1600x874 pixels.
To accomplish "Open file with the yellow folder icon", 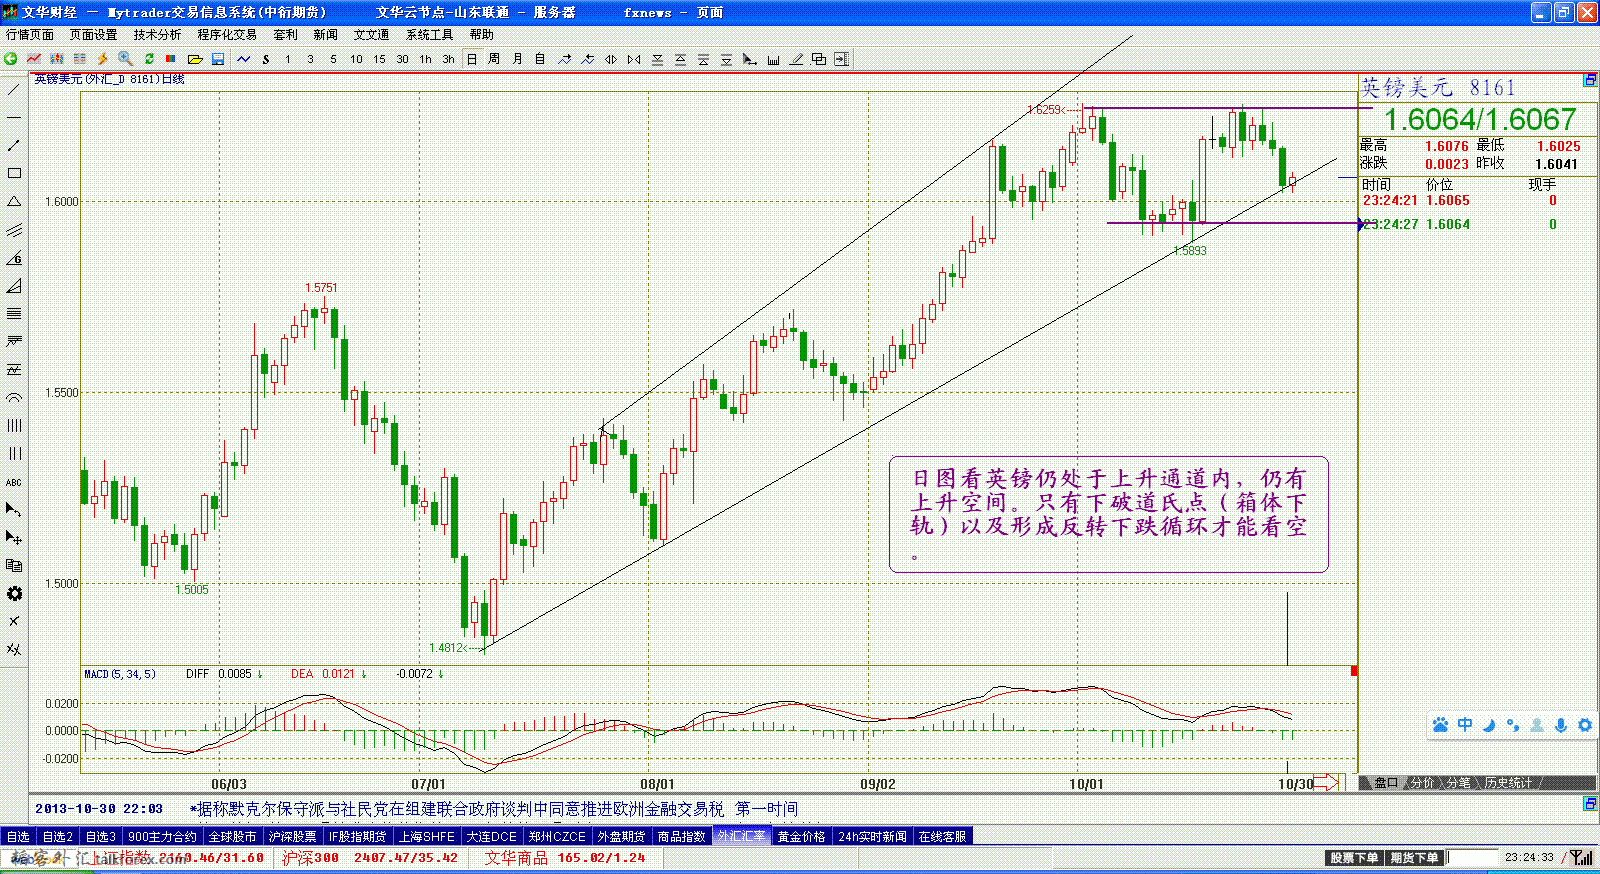I will [195, 59].
